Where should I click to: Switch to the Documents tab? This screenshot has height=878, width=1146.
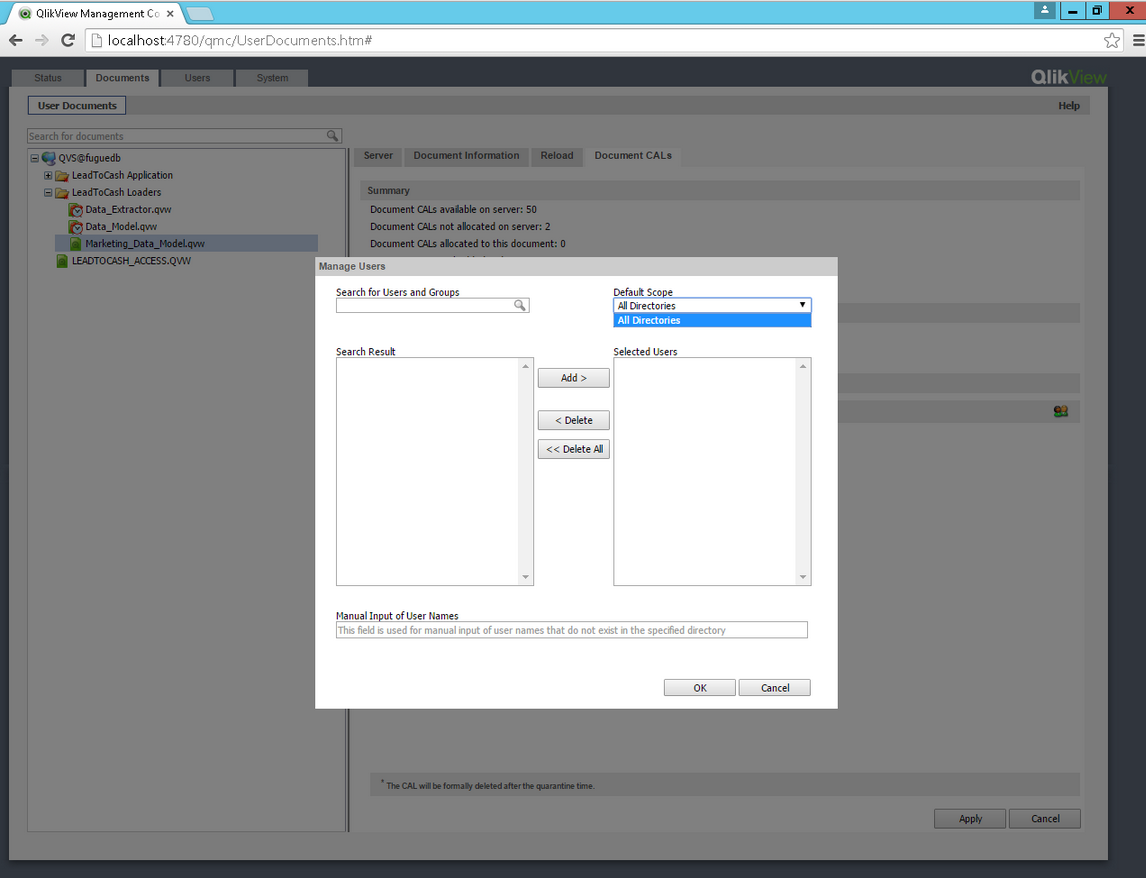click(x=122, y=78)
